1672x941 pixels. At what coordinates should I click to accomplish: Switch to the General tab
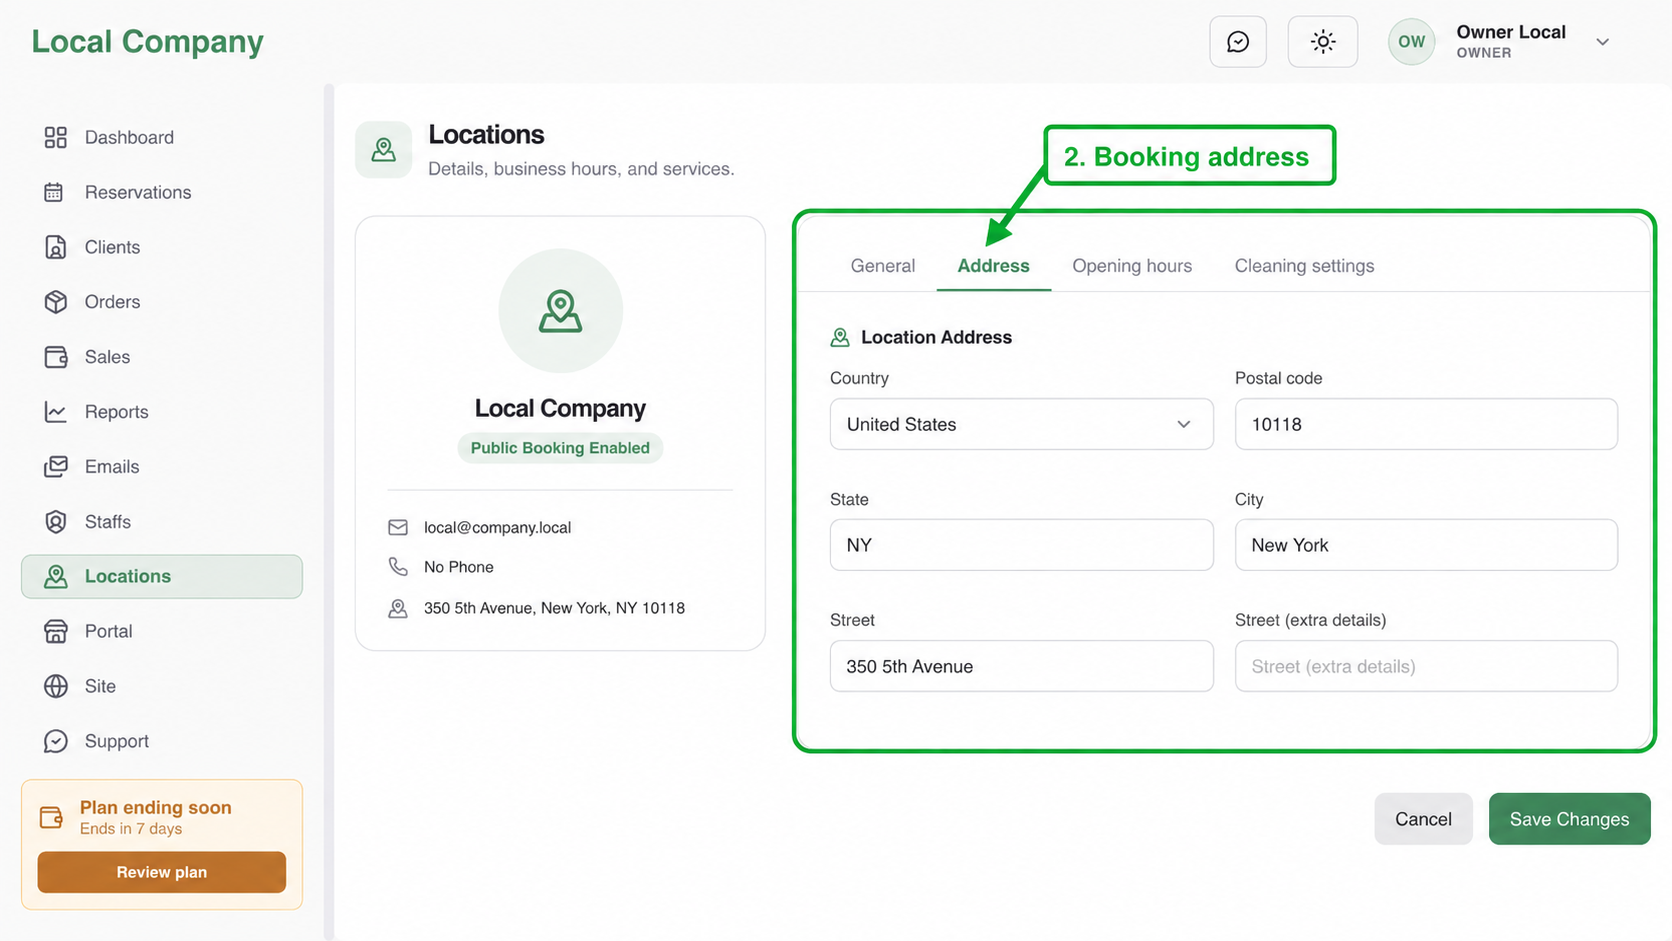882,266
